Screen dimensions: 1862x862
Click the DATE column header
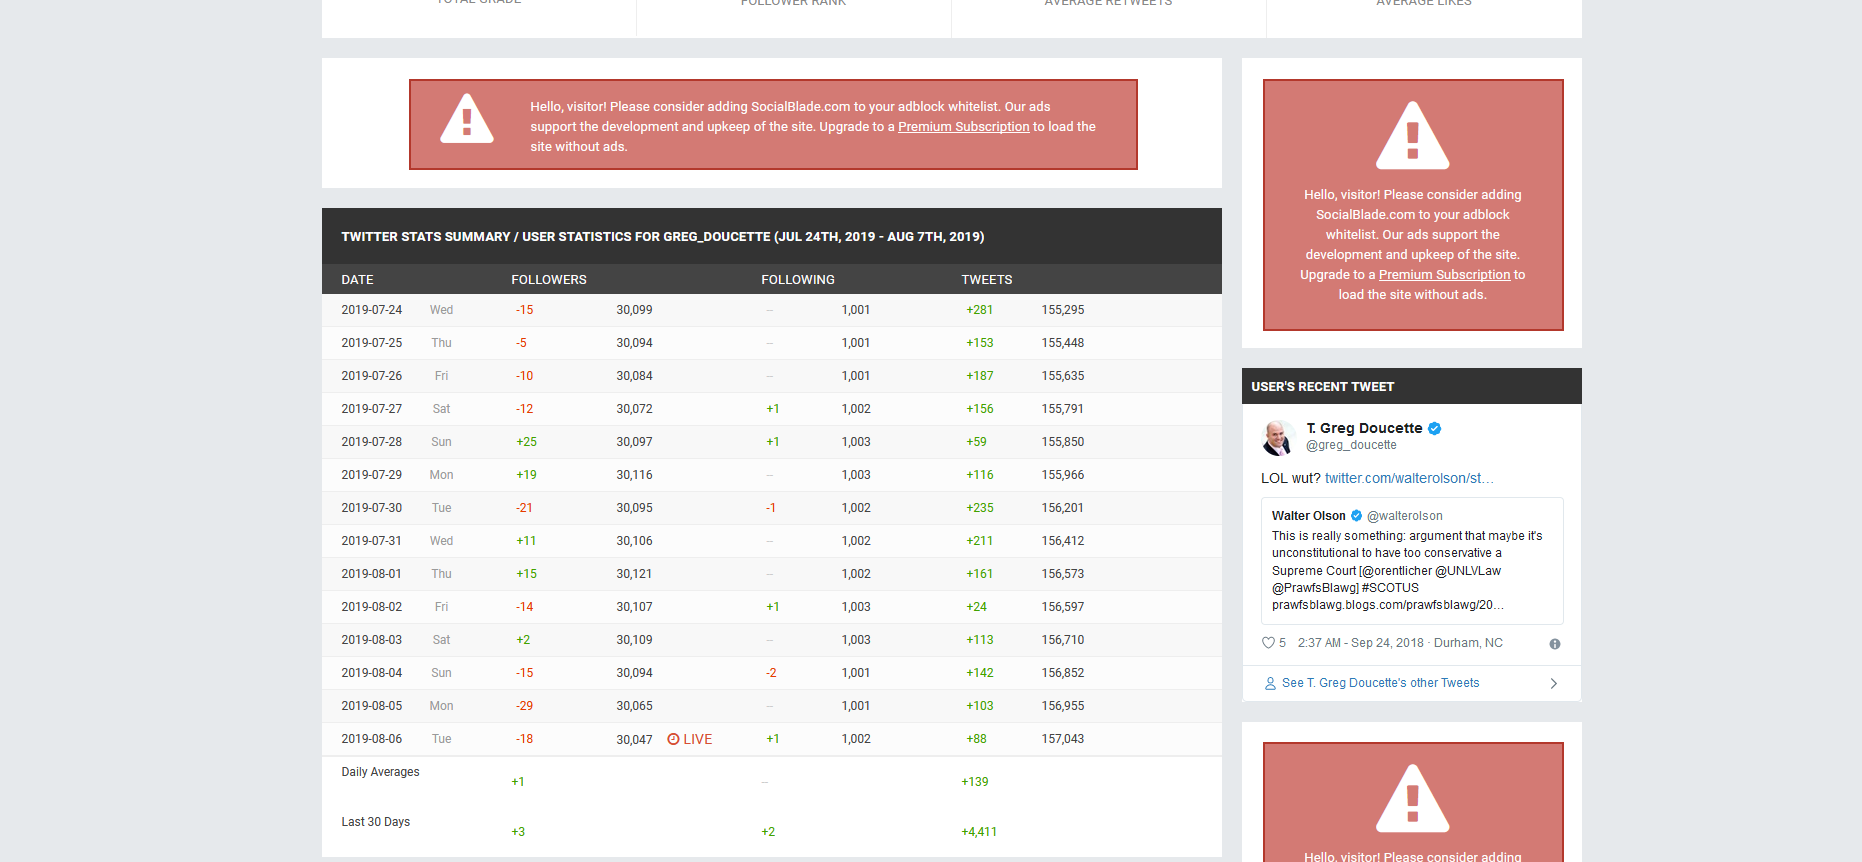[x=357, y=280]
